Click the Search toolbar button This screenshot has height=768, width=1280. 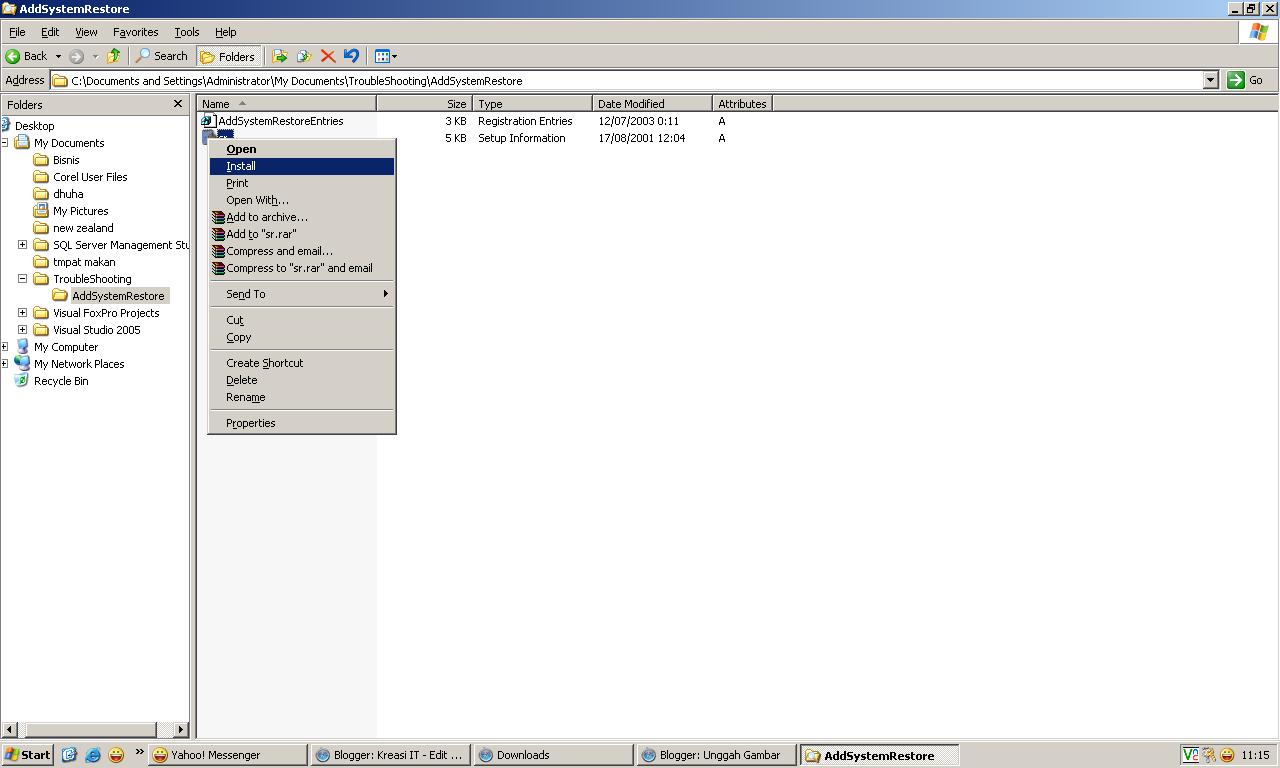[162, 56]
